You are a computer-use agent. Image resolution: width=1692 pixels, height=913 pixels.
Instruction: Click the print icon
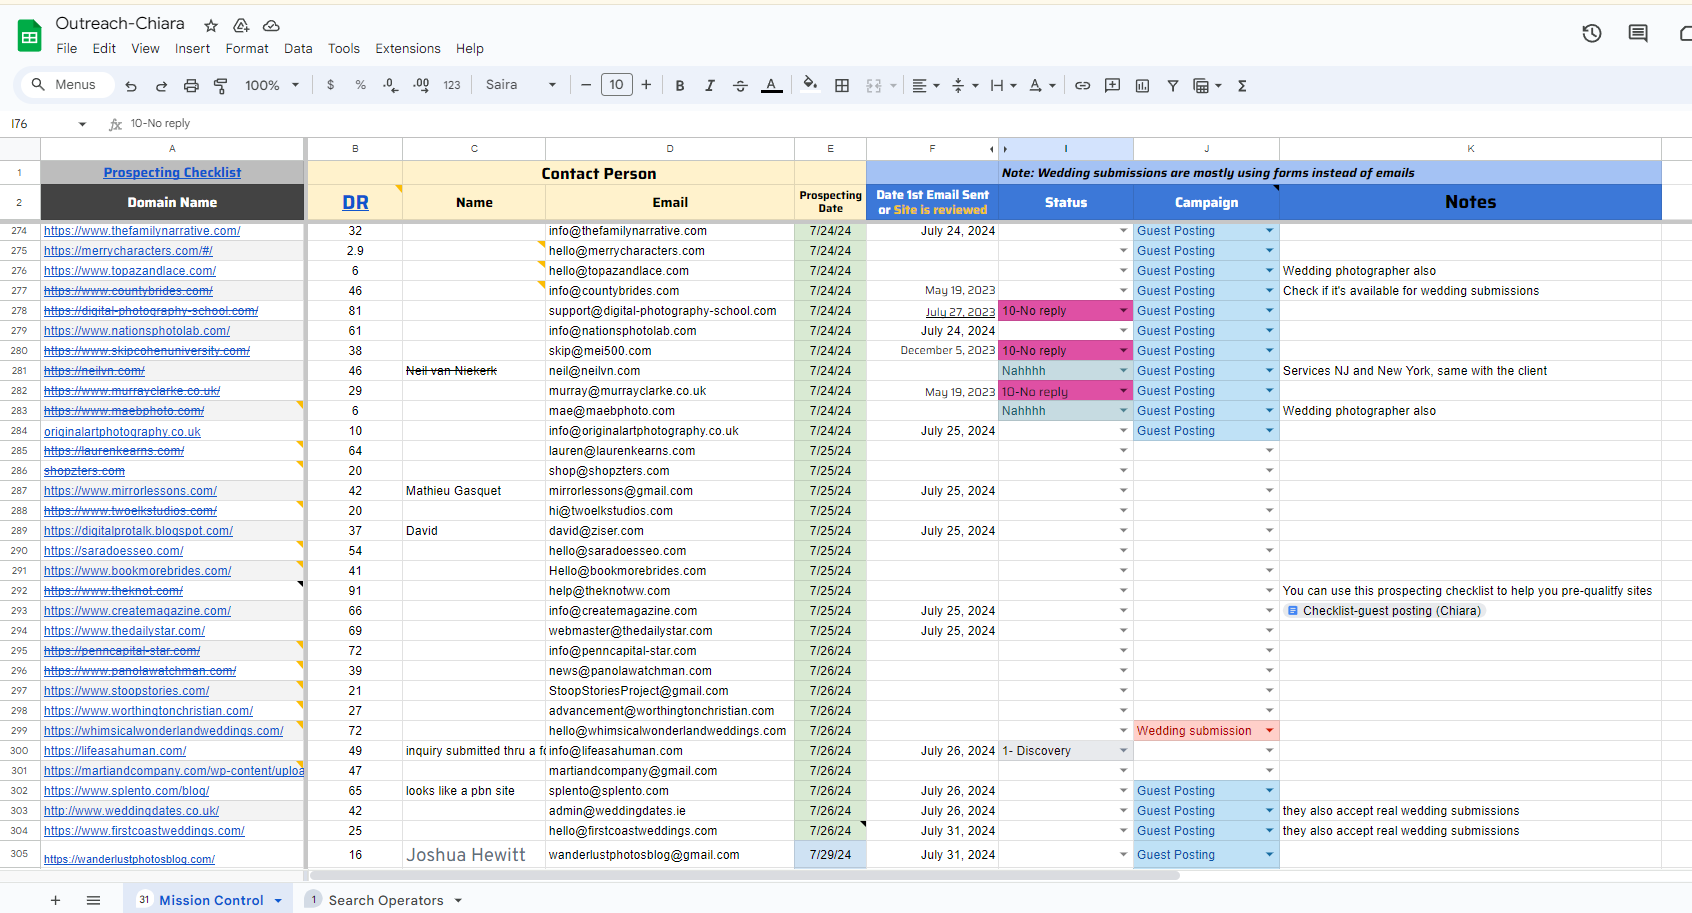pyautogui.click(x=191, y=86)
